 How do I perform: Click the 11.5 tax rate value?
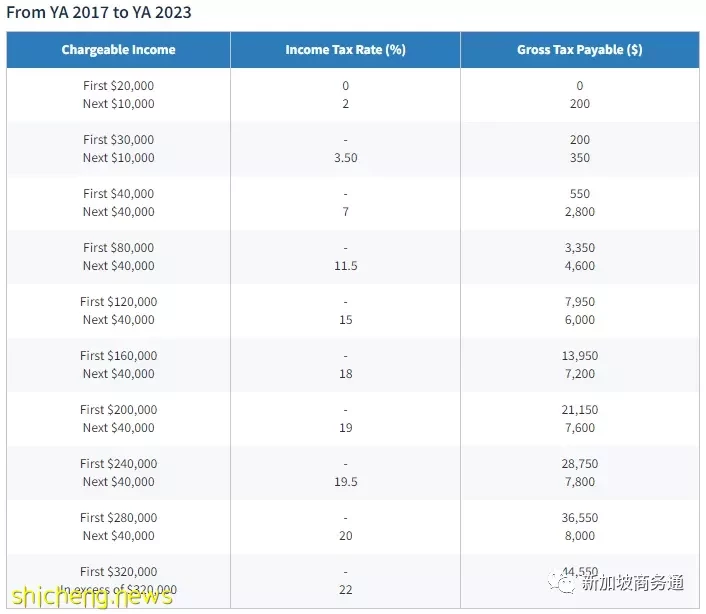click(345, 266)
